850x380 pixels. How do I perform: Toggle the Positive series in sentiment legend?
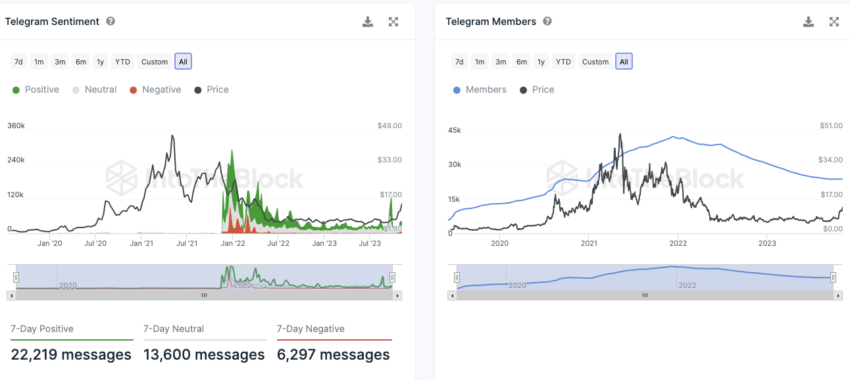[35, 90]
